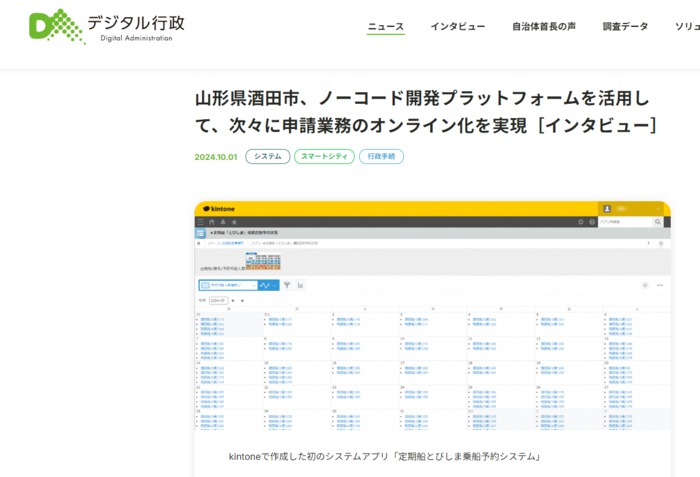
Task: Open the ニュース menu item
Action: point(386,27)
